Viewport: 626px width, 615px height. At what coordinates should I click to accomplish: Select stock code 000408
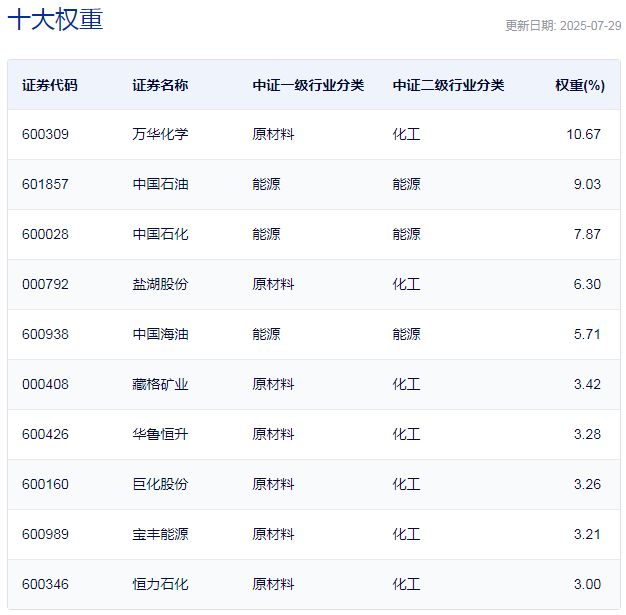(45, 384)
